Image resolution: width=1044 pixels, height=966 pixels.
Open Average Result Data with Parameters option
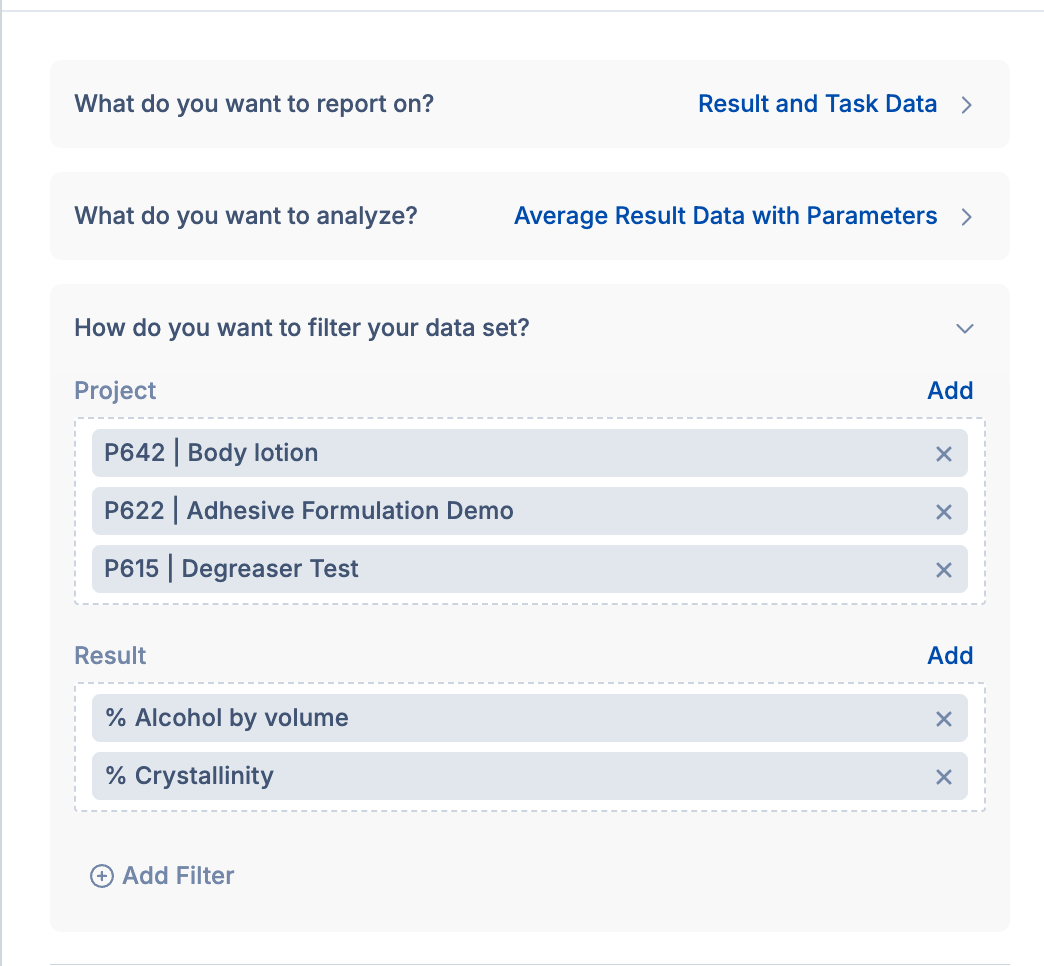725,216
